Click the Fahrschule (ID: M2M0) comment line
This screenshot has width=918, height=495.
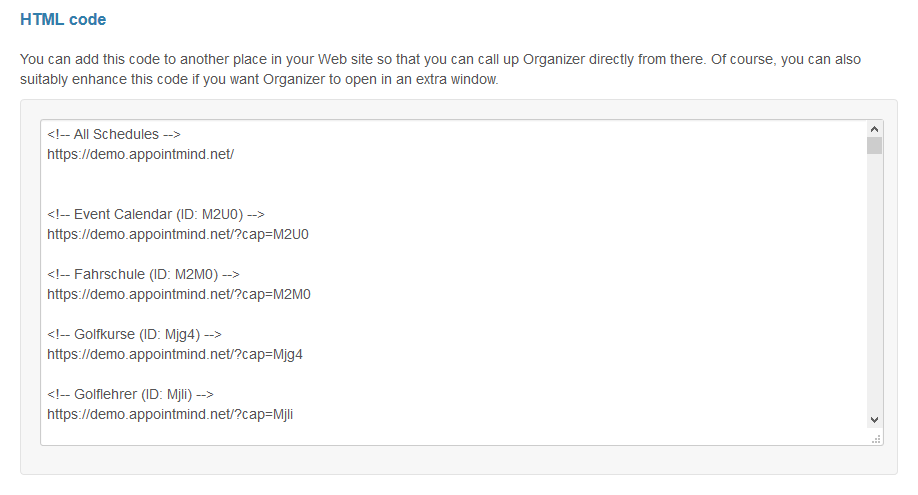pyautogui.click(x=143, y=274)
